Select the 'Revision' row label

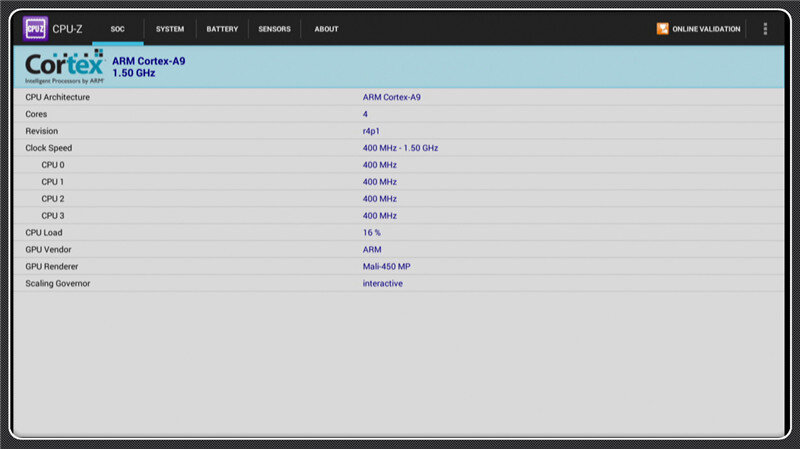(x=41, y=131)
